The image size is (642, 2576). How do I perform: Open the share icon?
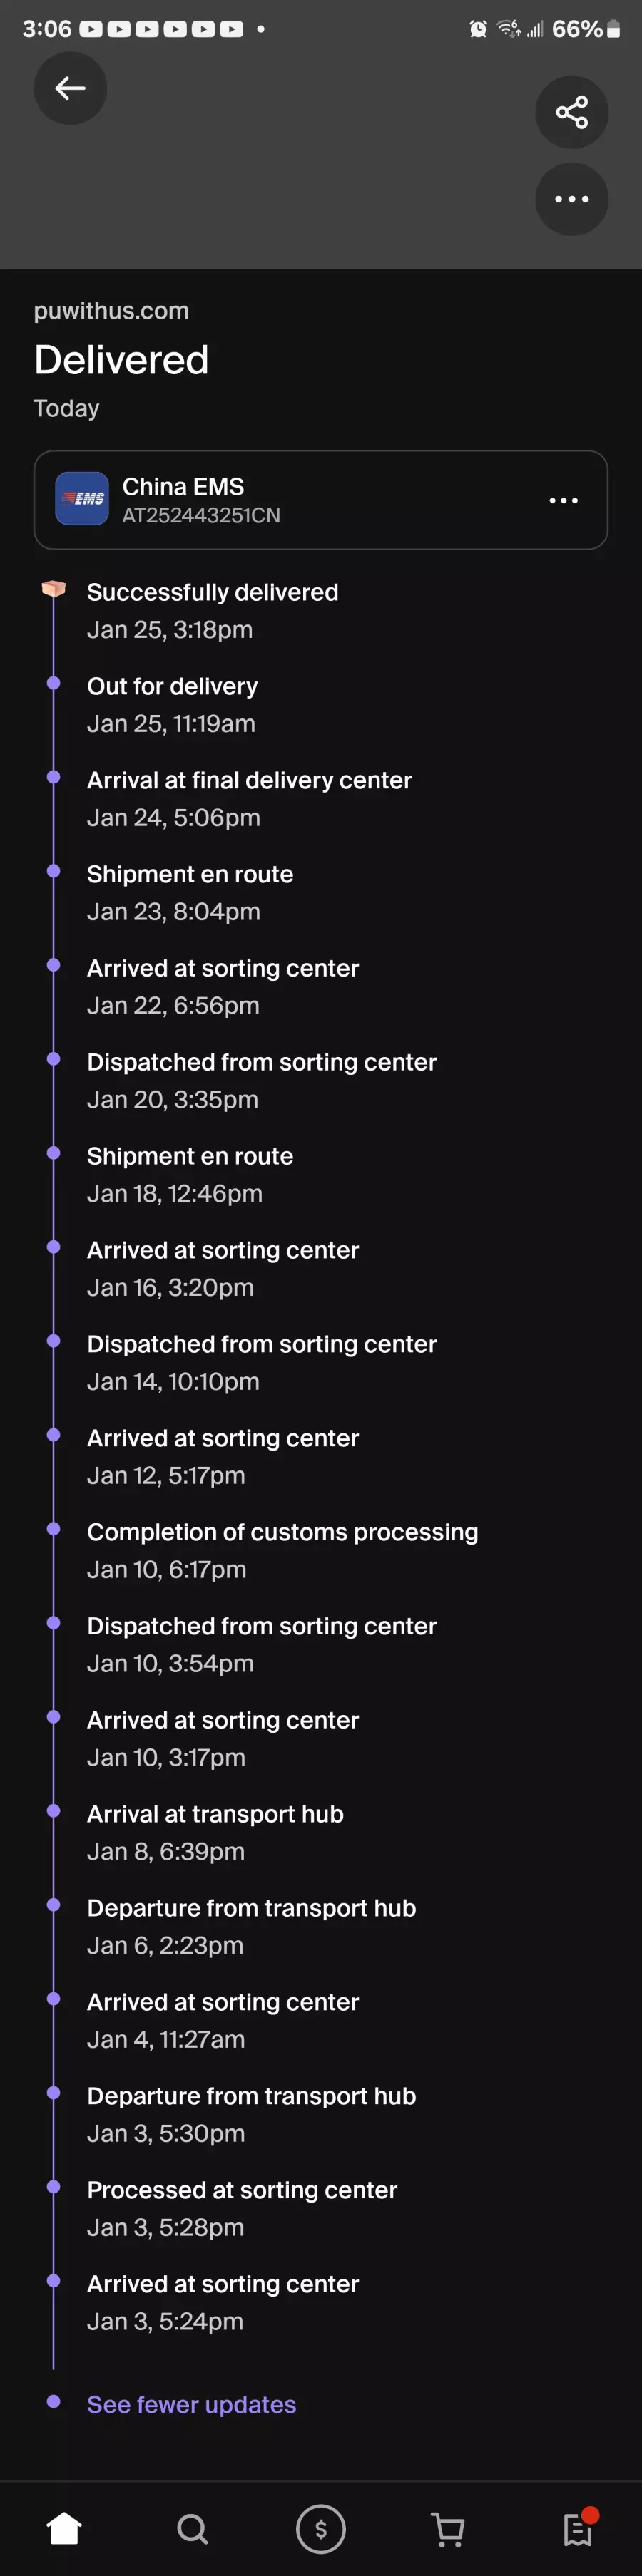tap(571, 112)
